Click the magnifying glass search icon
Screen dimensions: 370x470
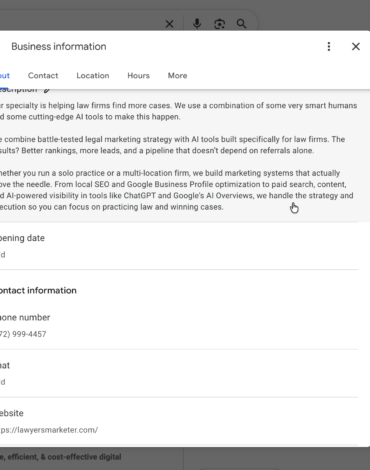[x=241, y=24]
